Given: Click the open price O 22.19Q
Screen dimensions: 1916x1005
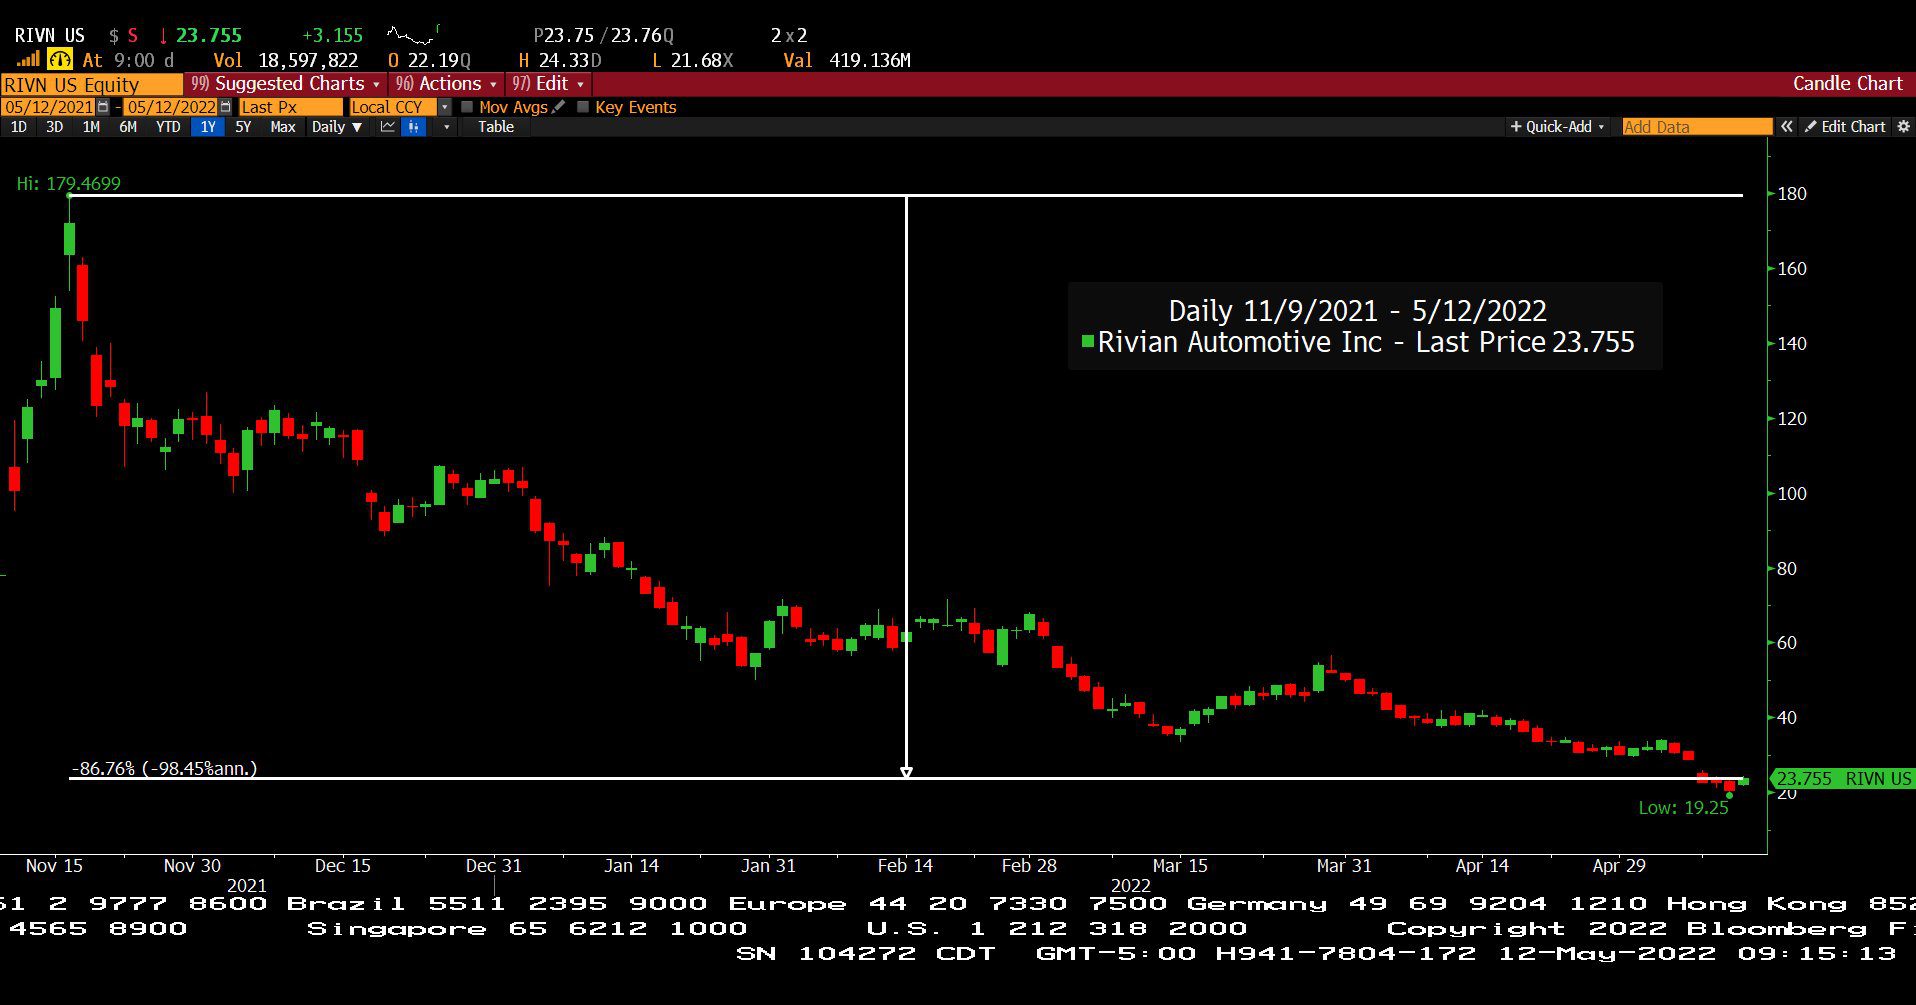Looking at the screenshot, I should tap(429, 60).
